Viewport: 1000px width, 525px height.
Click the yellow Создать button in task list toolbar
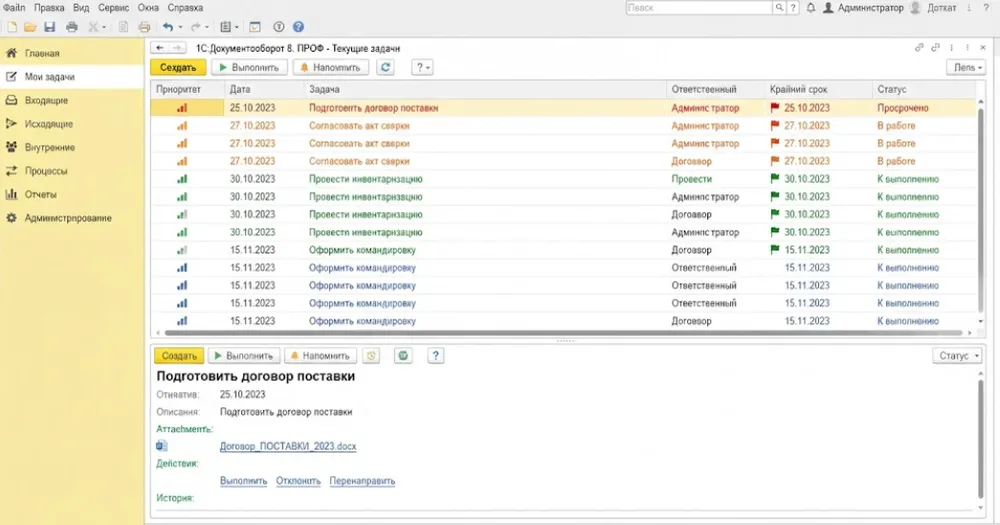pos(178,67)
